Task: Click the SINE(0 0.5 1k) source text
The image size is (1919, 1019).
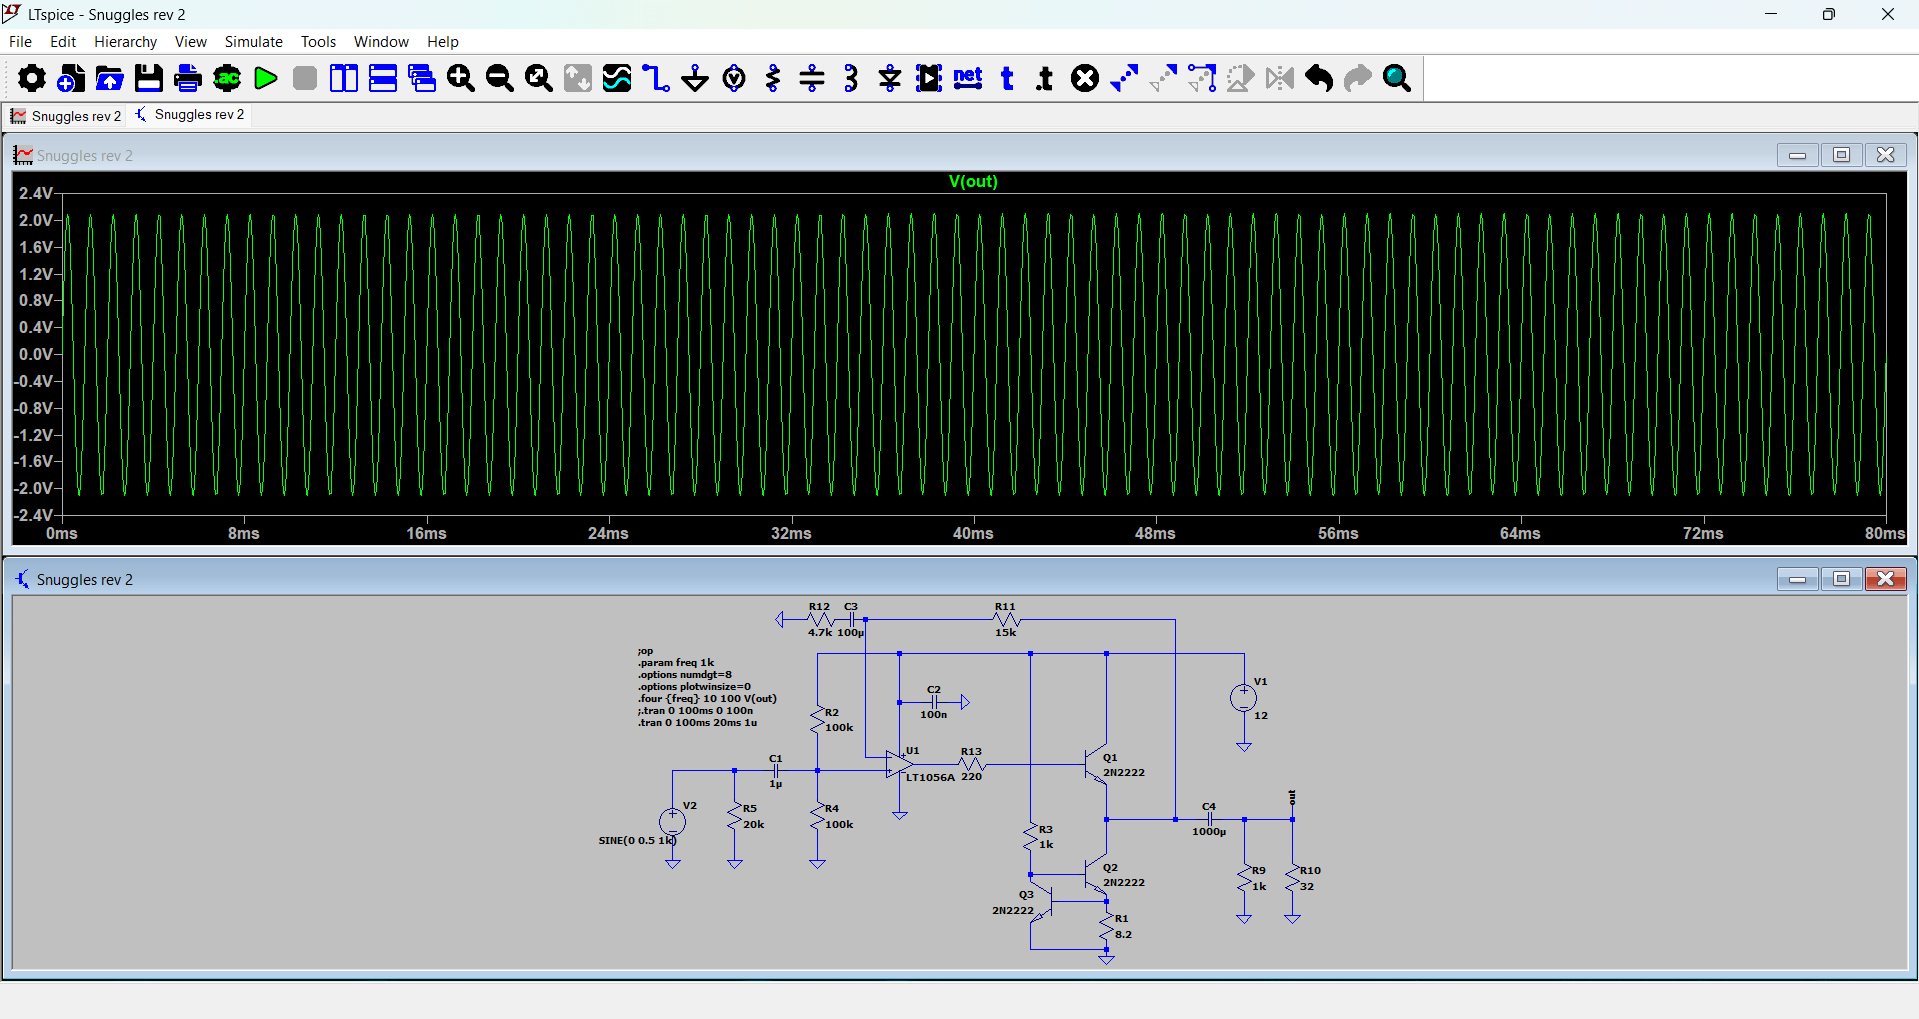Action: [637, 840]
